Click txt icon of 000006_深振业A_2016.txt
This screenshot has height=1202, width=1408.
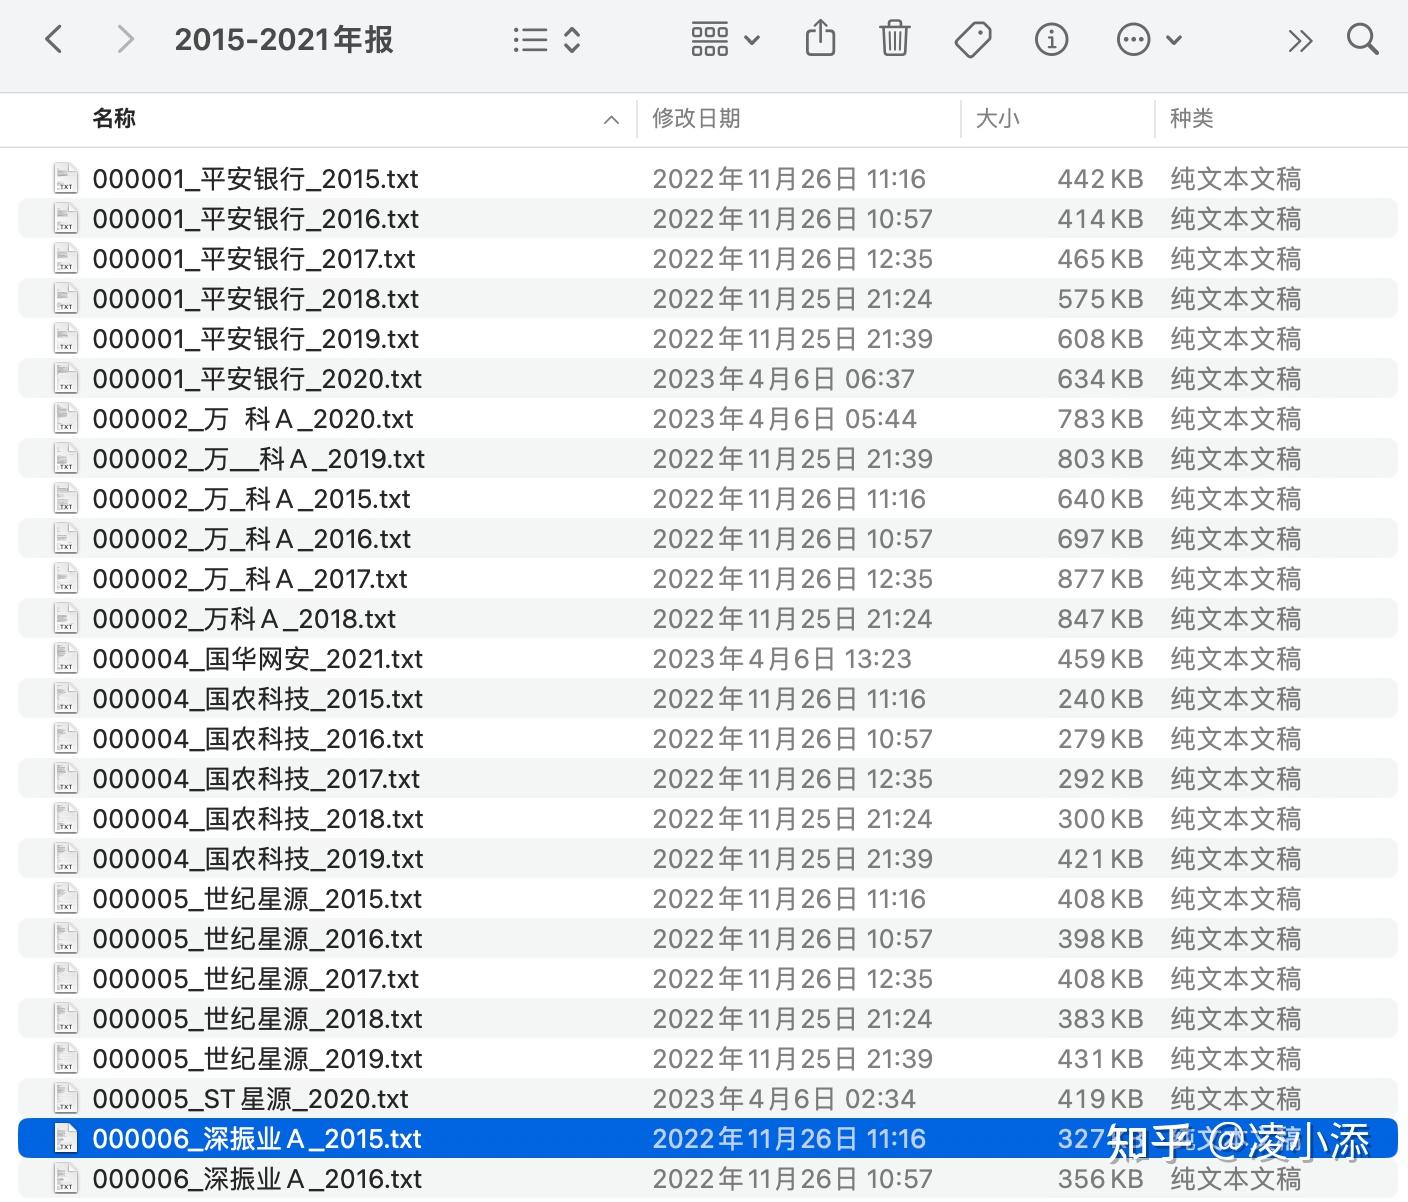[x=65, y=1178]
